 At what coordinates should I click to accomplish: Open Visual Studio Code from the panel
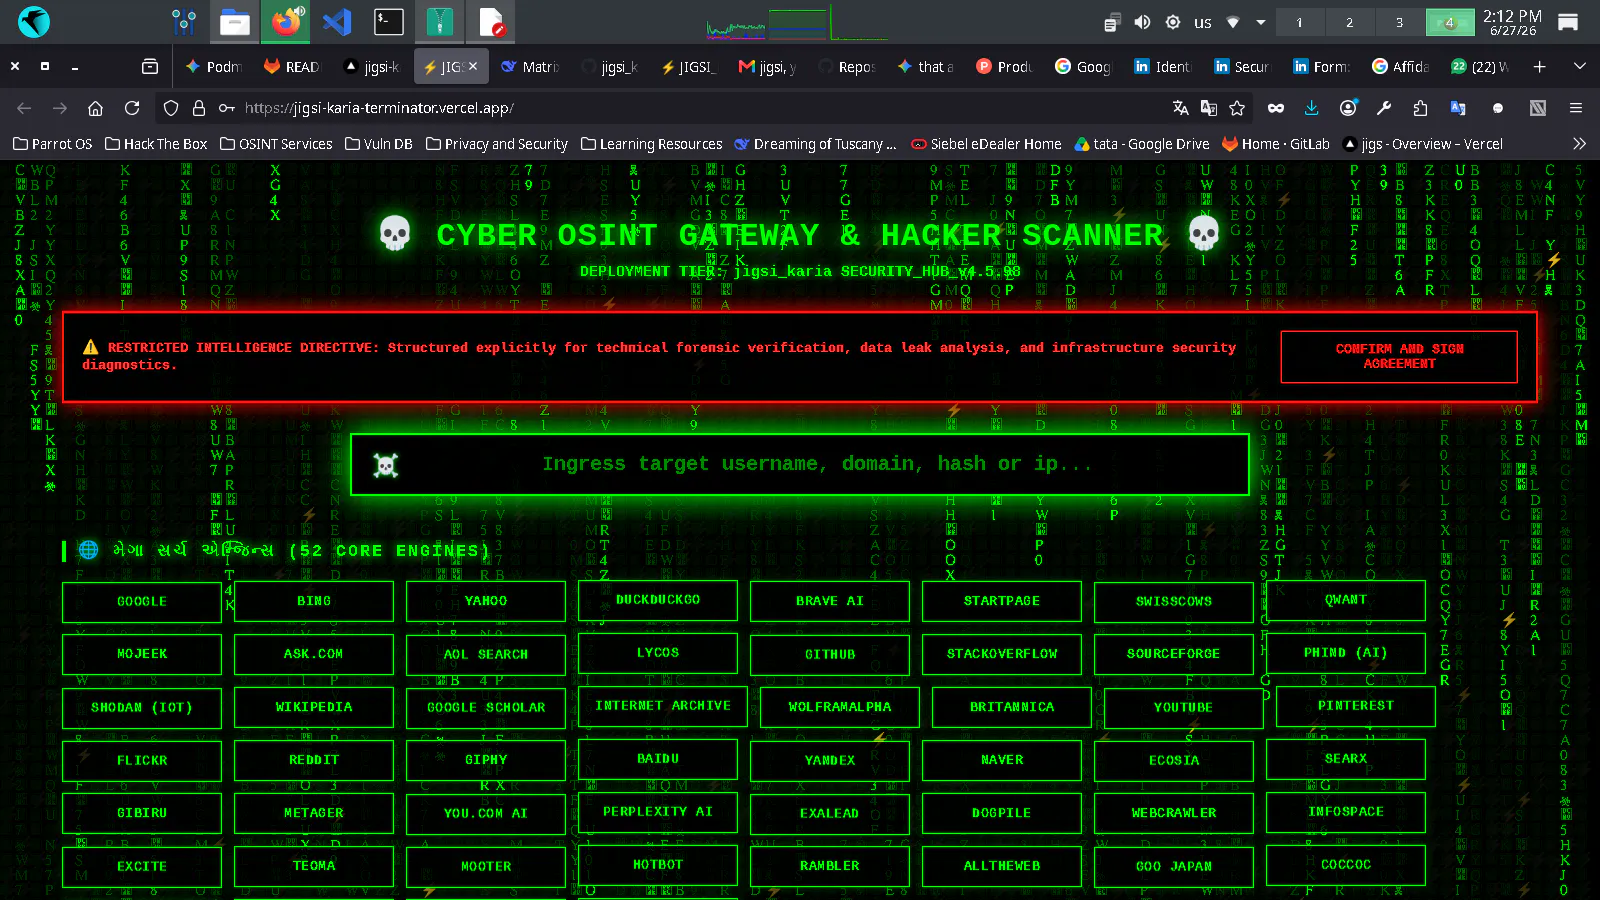337,22
